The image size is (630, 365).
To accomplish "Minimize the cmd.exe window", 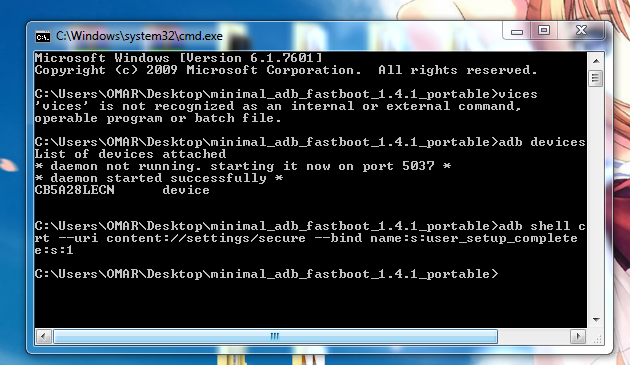I will click(x=517, y=31).
